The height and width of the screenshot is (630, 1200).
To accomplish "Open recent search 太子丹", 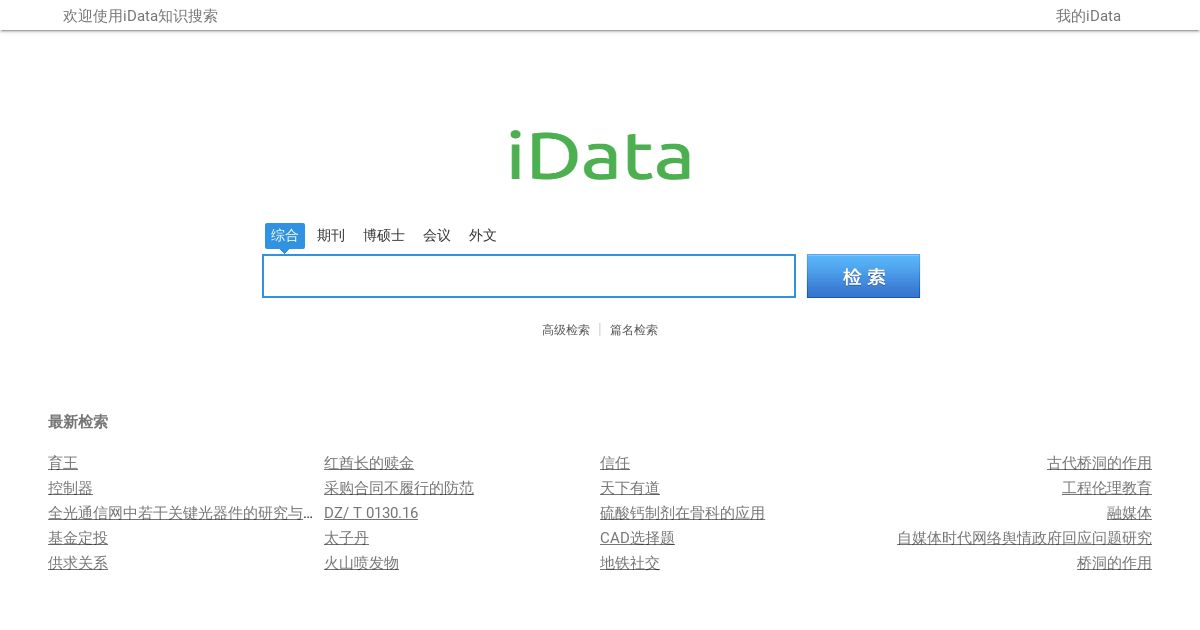I will (346, 538).
